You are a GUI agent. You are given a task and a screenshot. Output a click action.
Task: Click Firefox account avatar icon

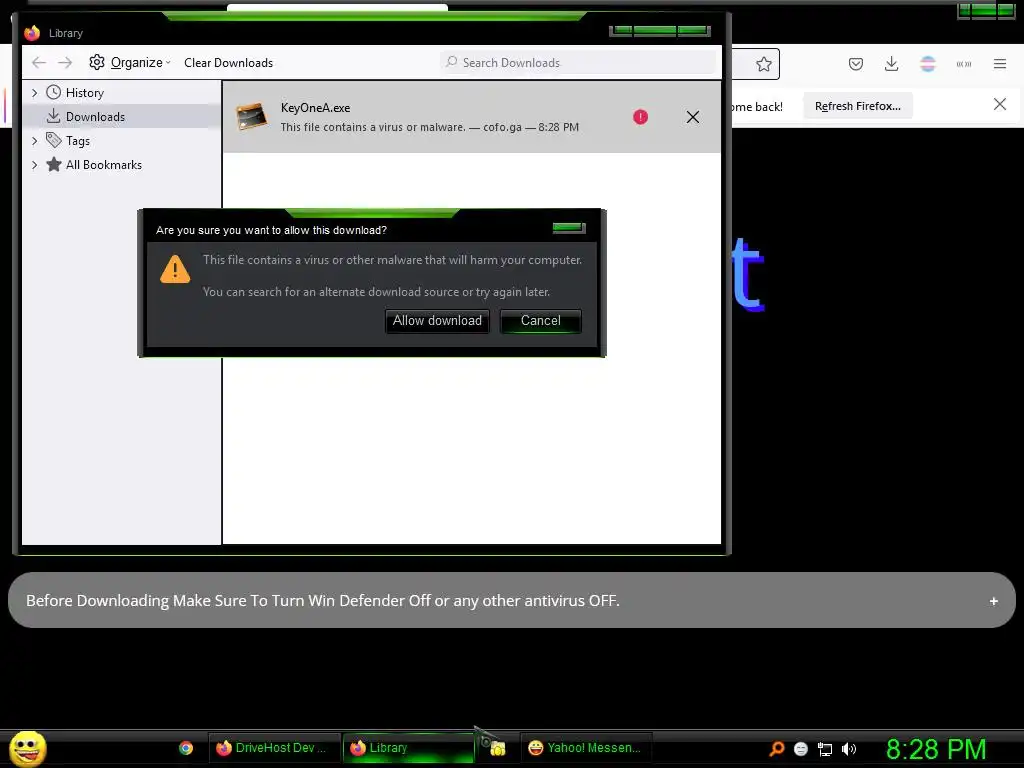tap(927, 63)
